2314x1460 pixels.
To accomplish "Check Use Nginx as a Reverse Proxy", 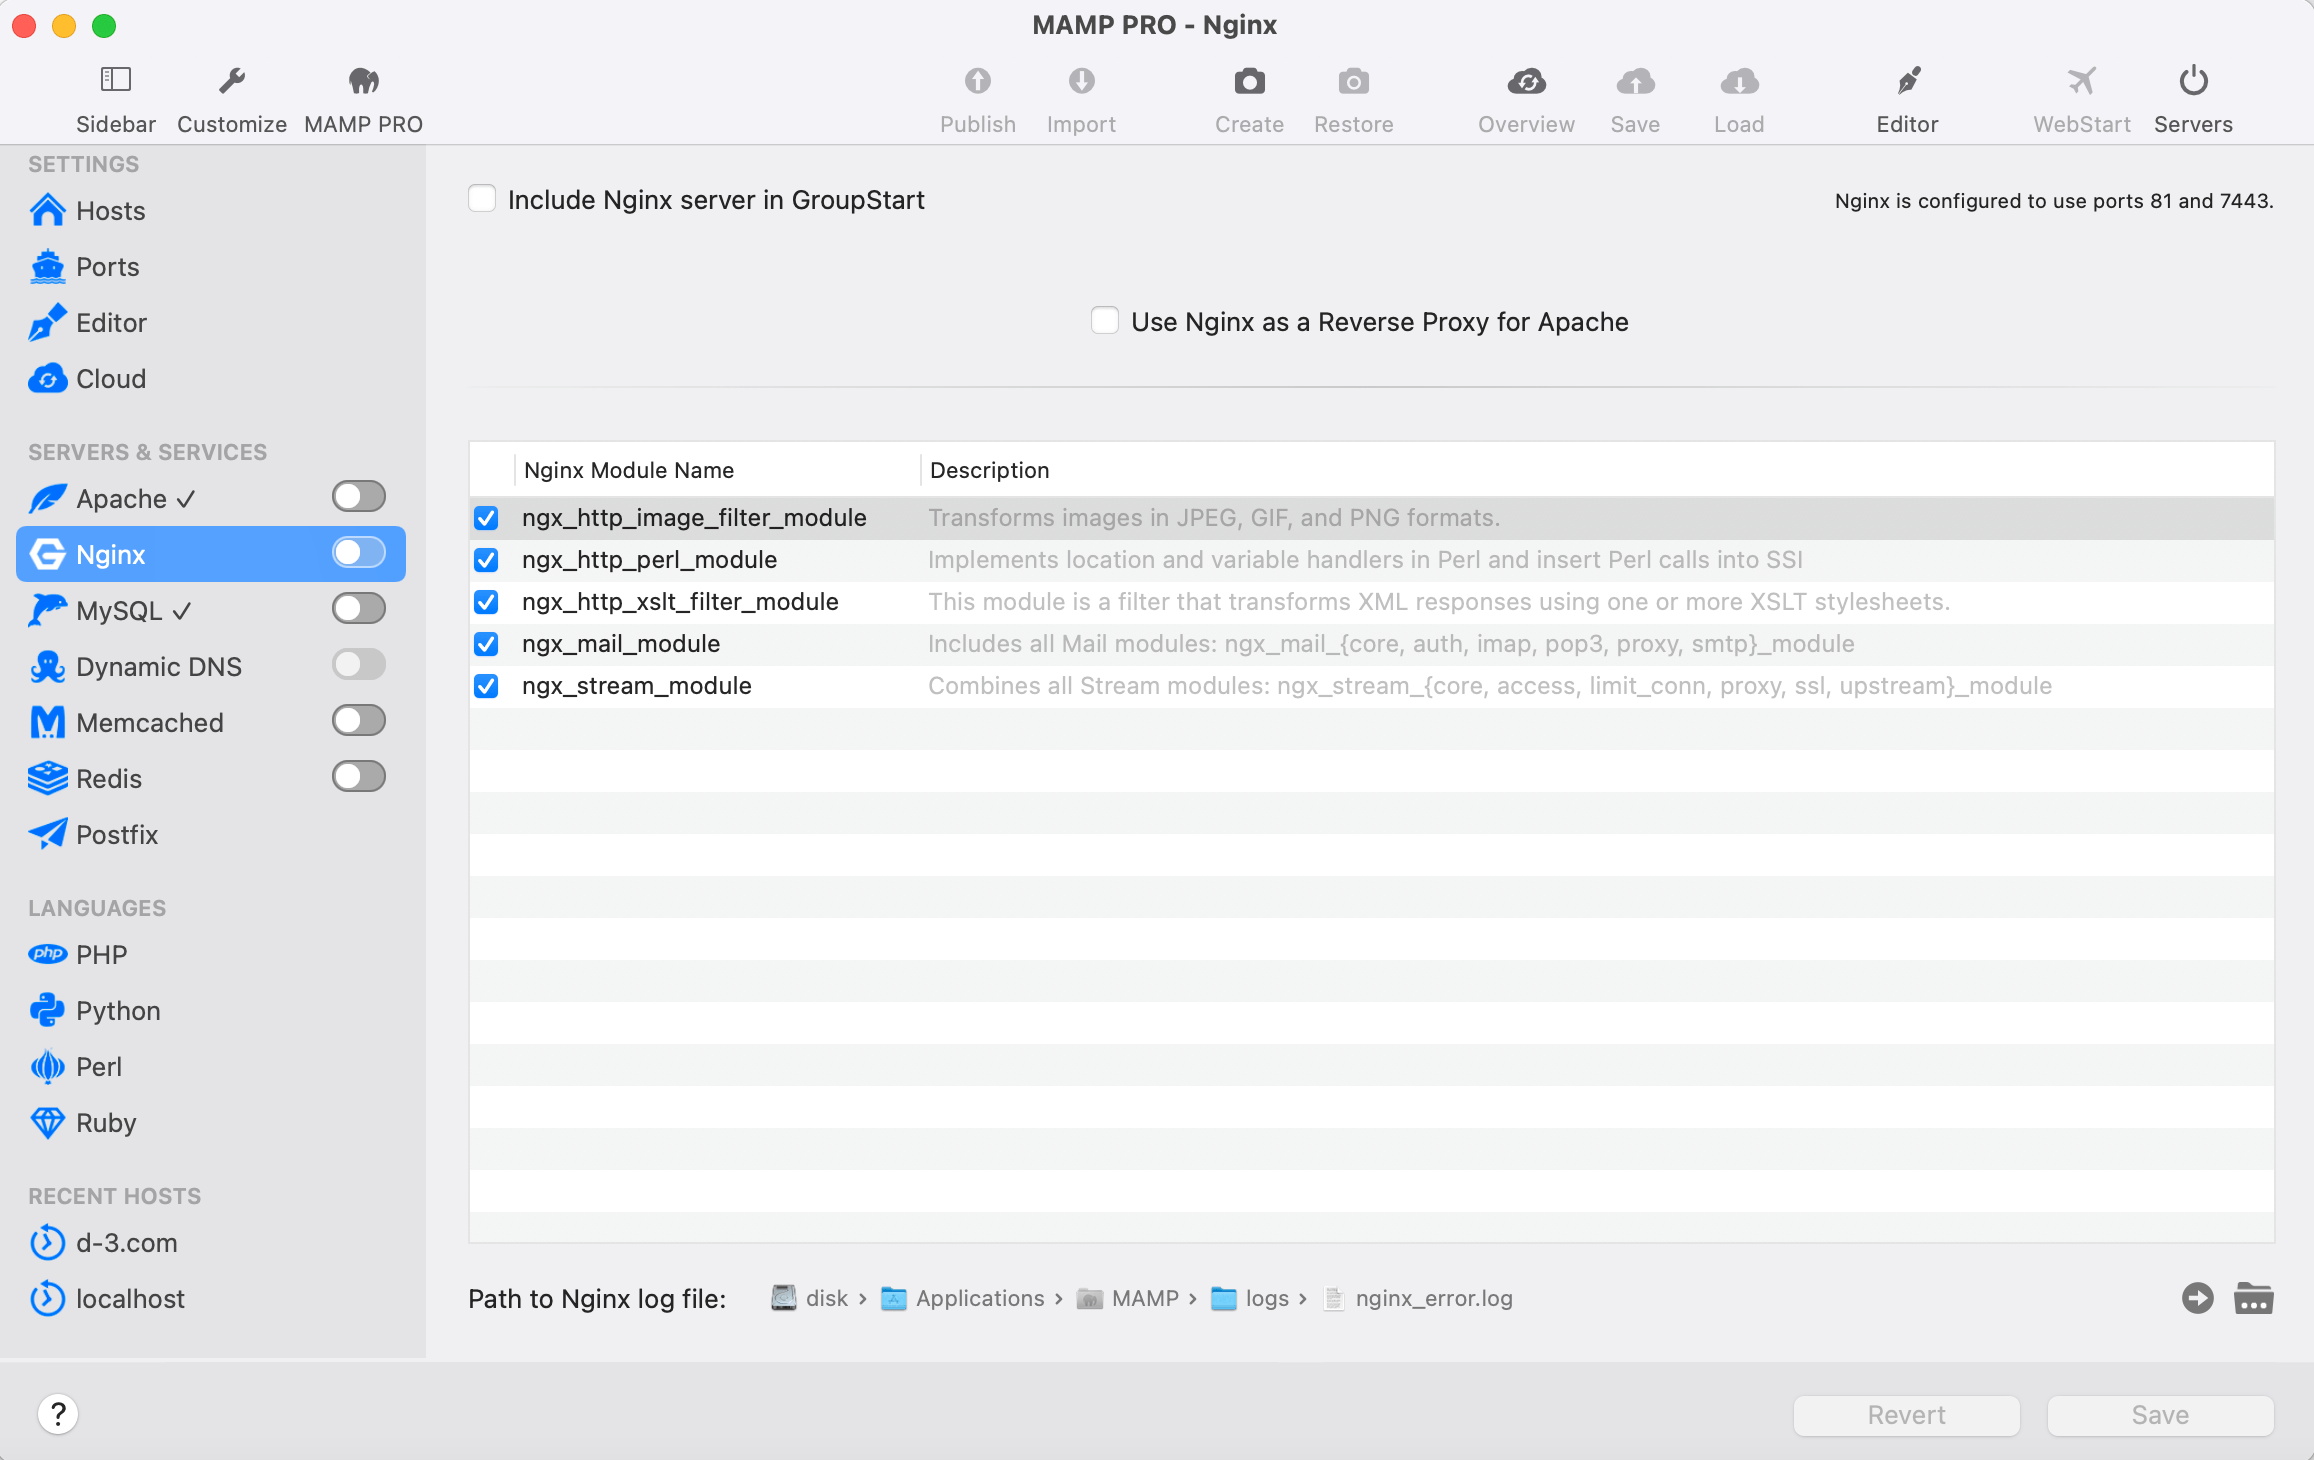I will coord(1105,321).
